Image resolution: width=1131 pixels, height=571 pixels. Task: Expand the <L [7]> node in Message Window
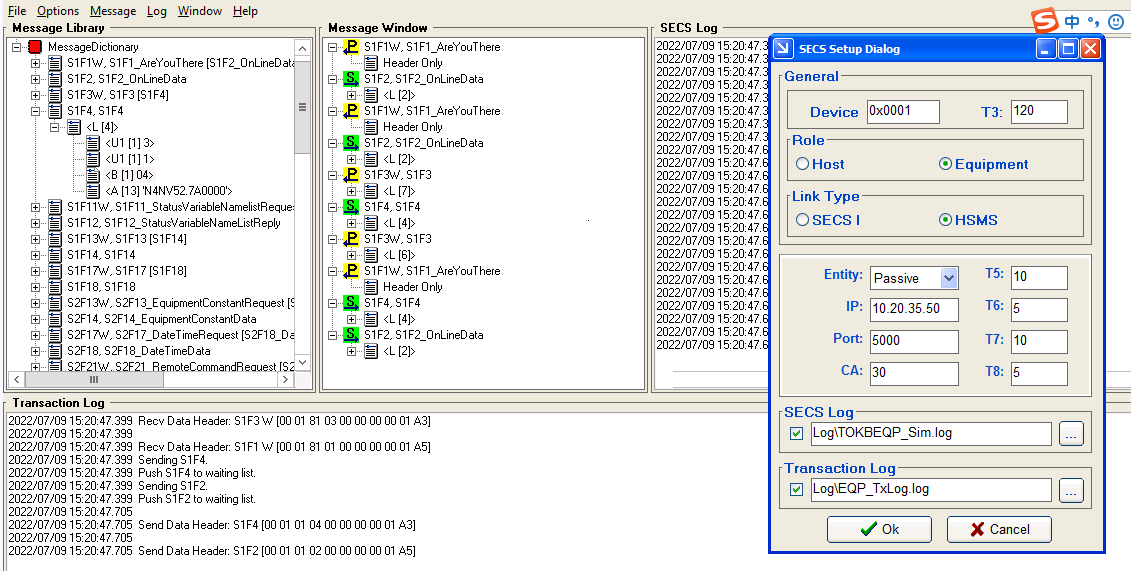coord(351,191)
